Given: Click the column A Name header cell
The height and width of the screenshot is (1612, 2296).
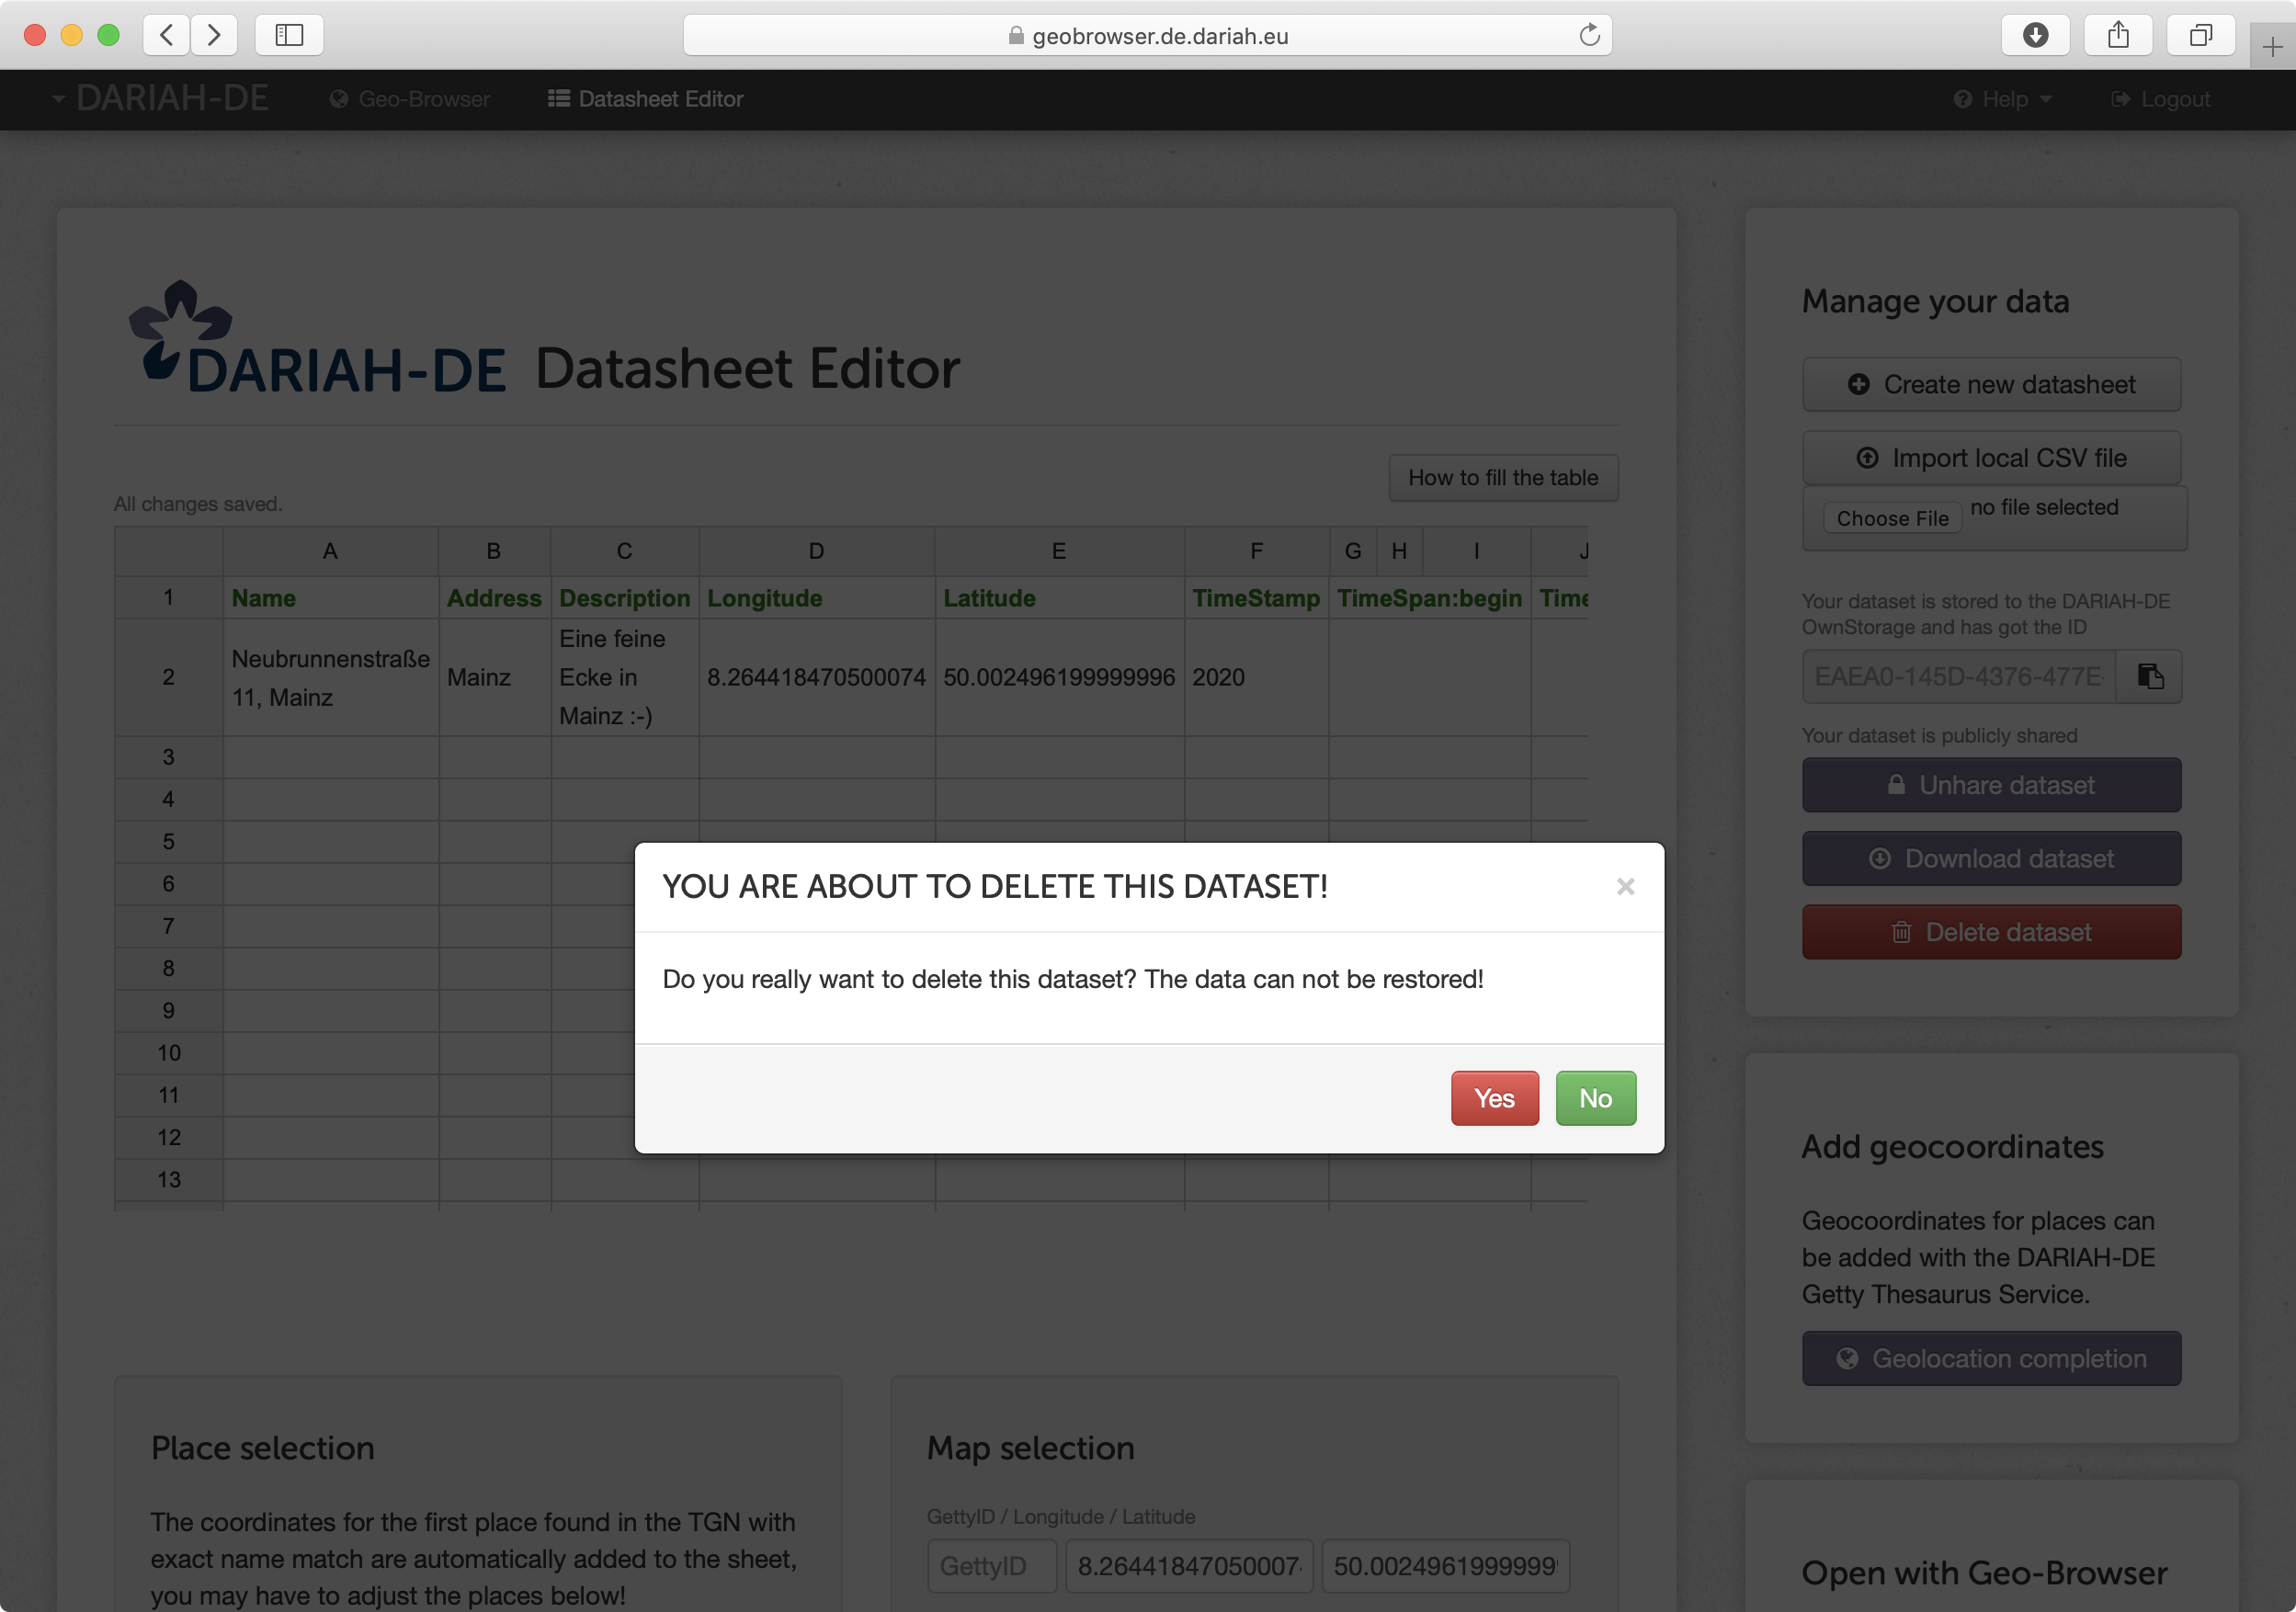Looking at the screenshot, I should click(330, 598).
